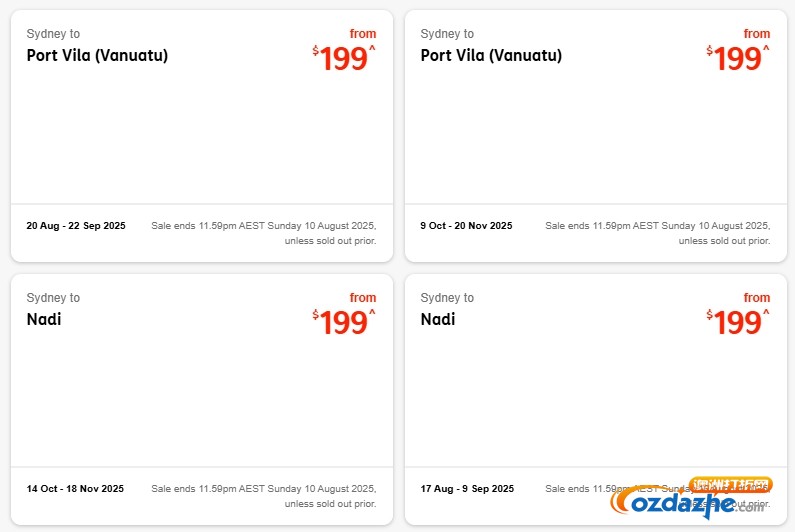Click the "17 Aug - 9 Sep 2025" travel dates
Viewport: 795px width, 532px height.
tap(467, 489)
